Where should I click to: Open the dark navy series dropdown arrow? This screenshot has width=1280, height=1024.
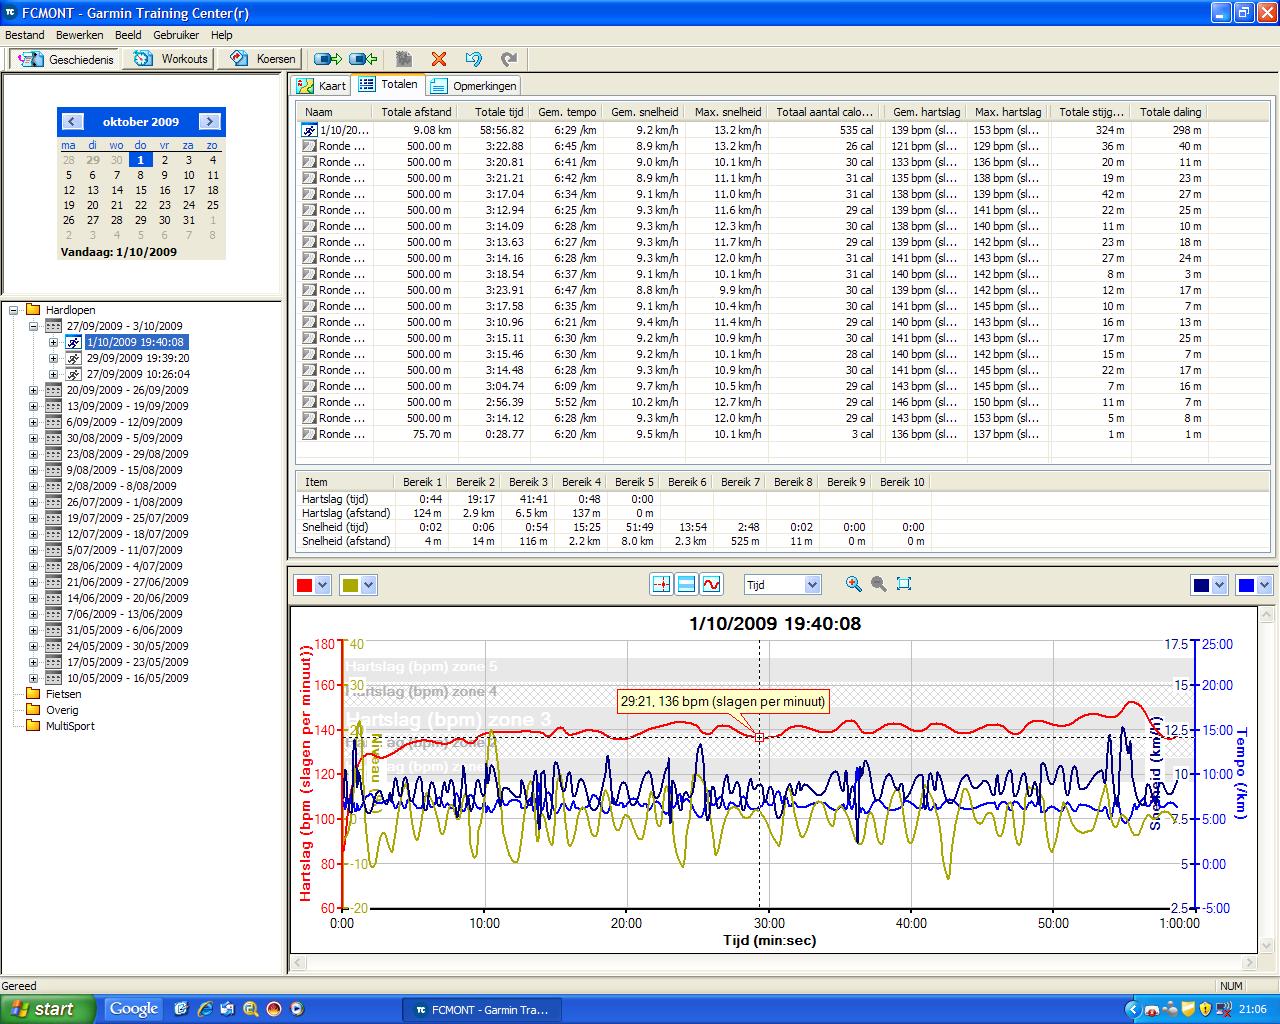pos(1219,586)
